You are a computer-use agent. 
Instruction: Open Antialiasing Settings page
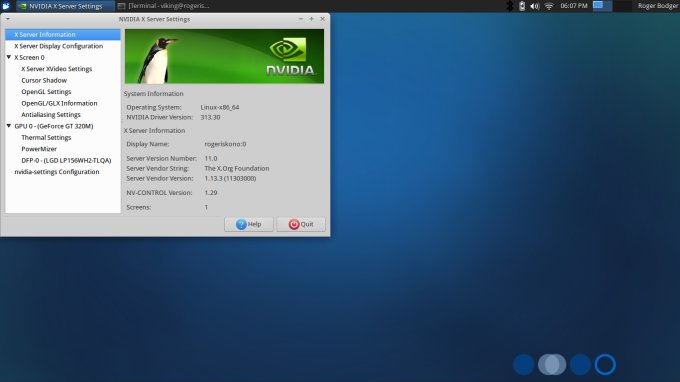51,115
